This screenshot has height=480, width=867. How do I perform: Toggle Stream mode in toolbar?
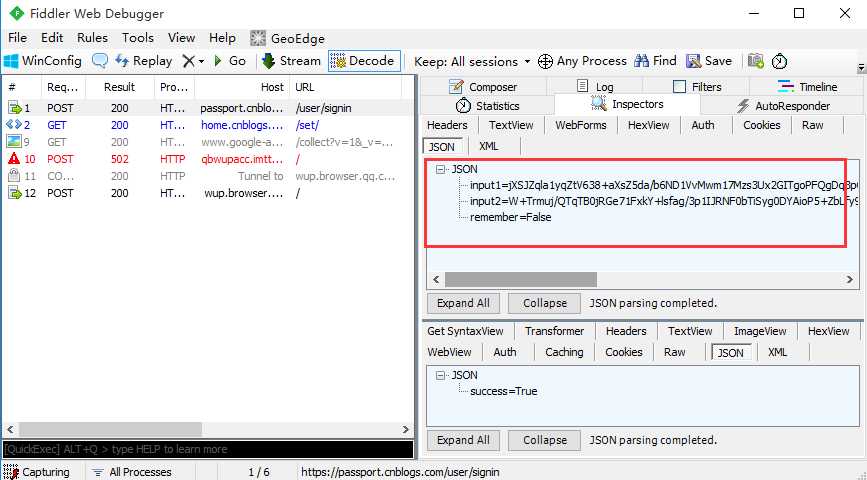291,61
